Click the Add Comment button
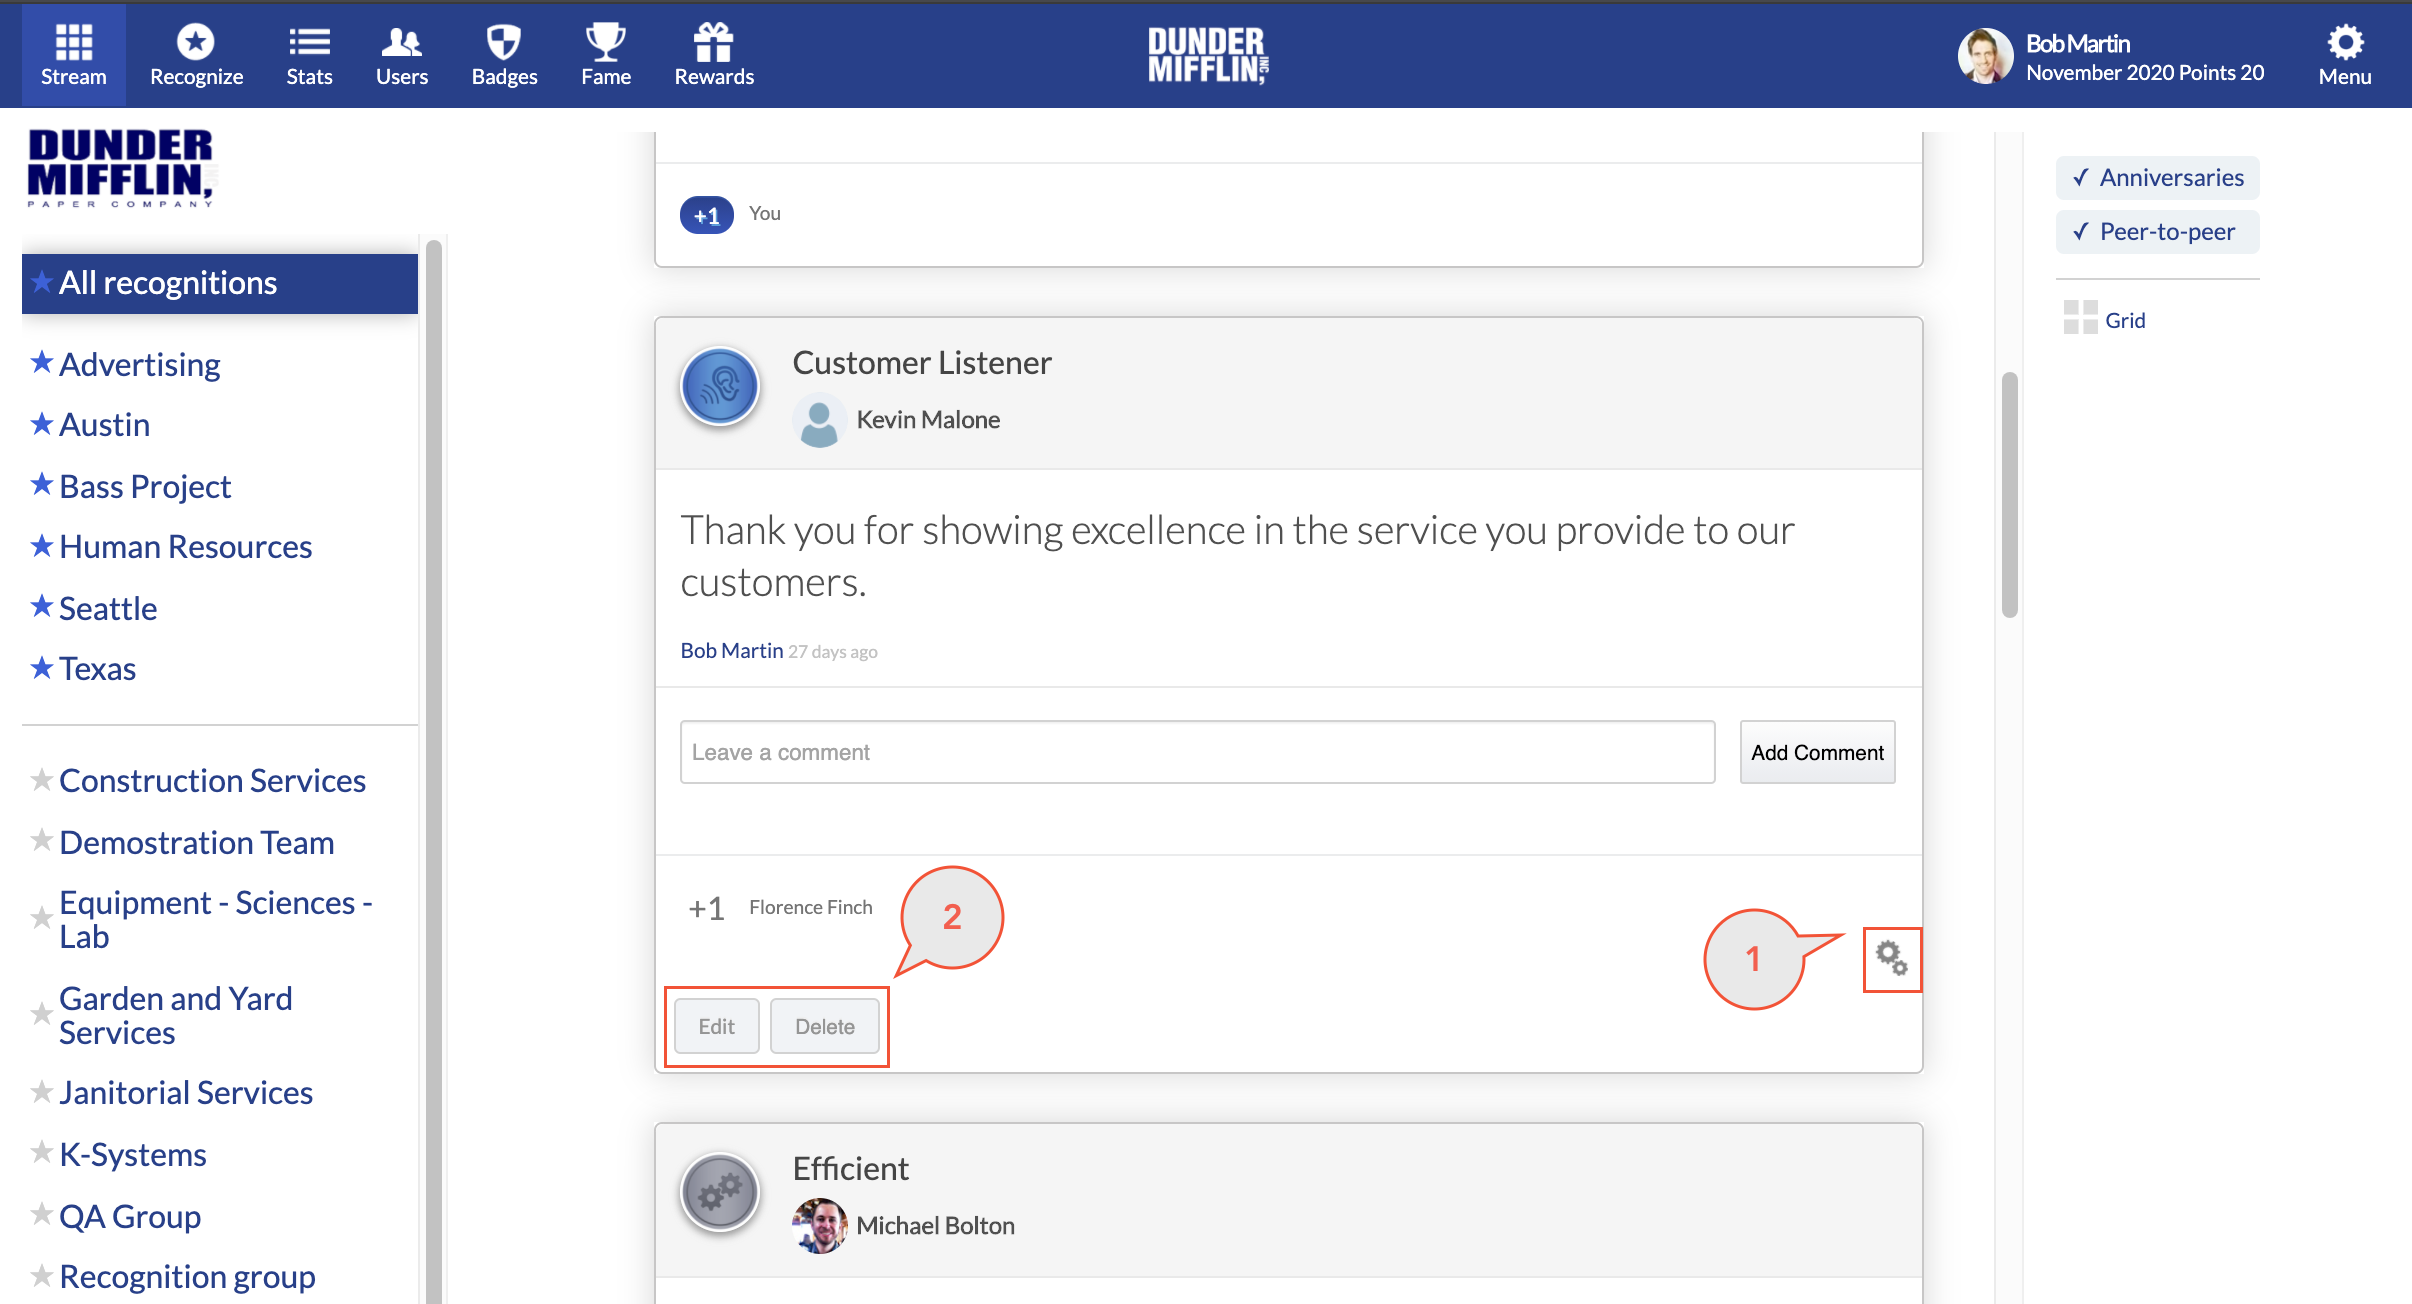 click(x=1817, y=753)
